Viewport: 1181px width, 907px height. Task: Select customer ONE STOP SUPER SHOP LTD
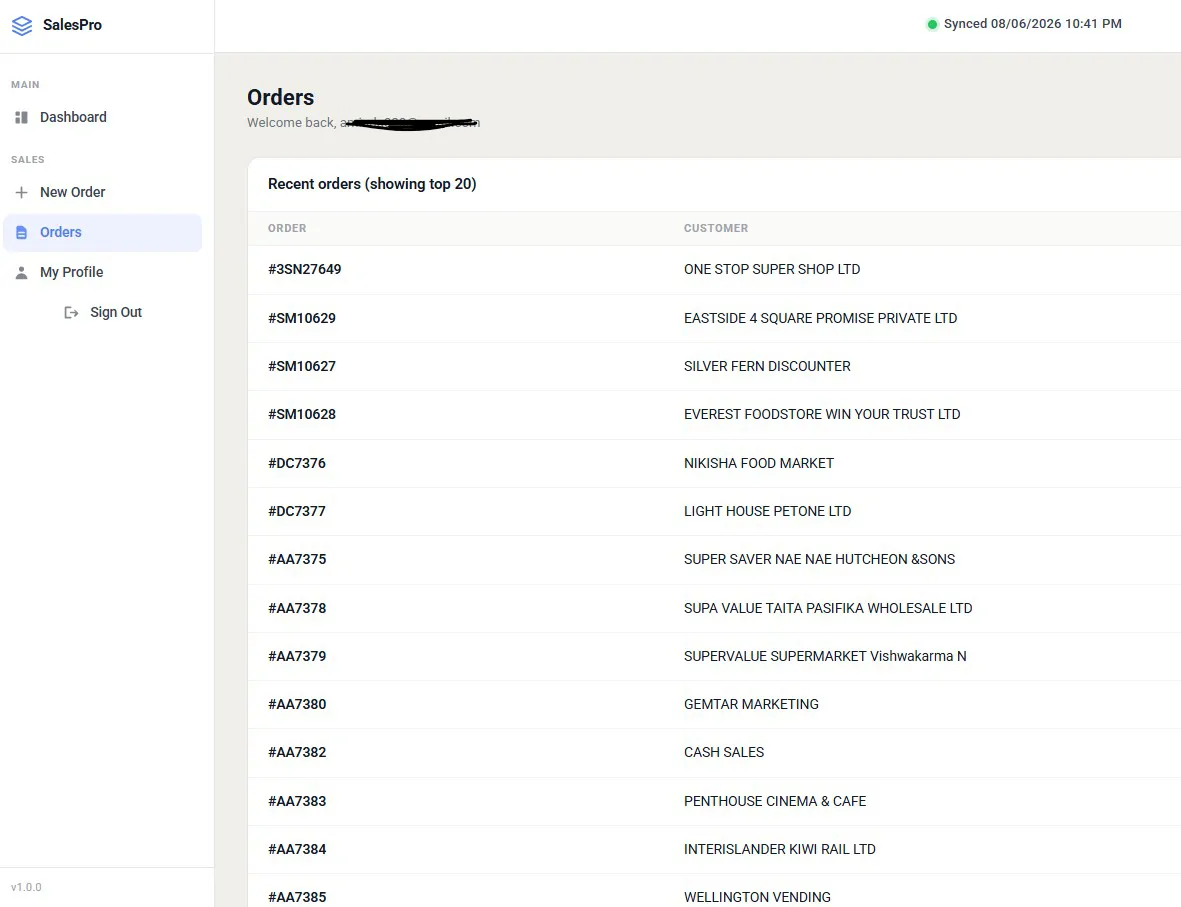[772, 270]
